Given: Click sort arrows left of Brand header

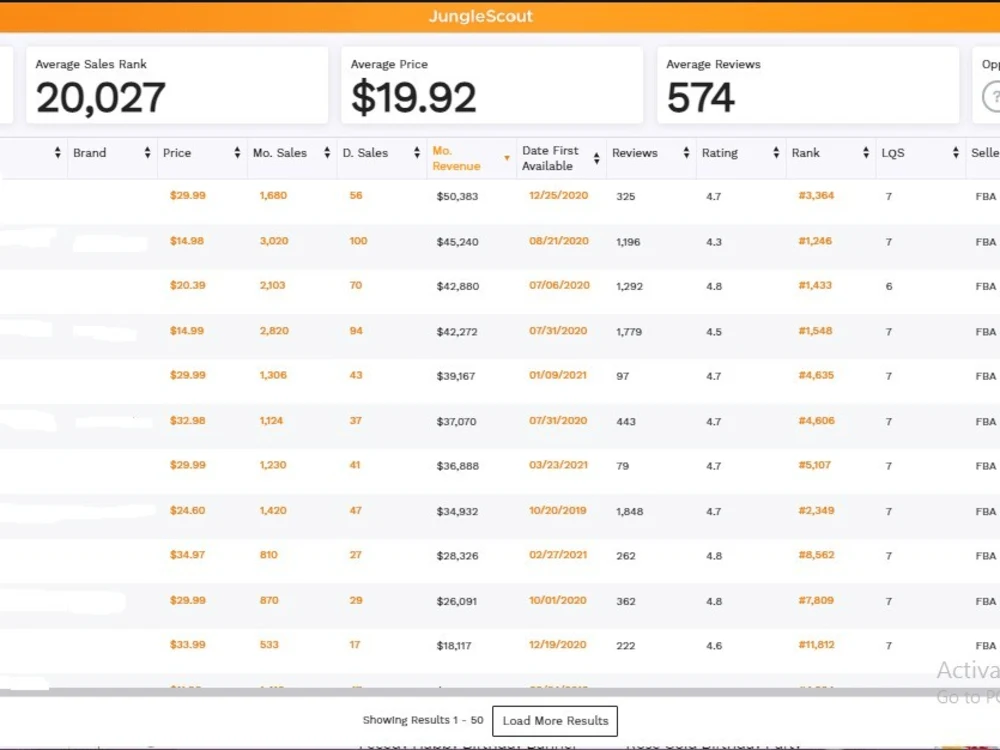Looking at the screenshot, I should 57,152.
